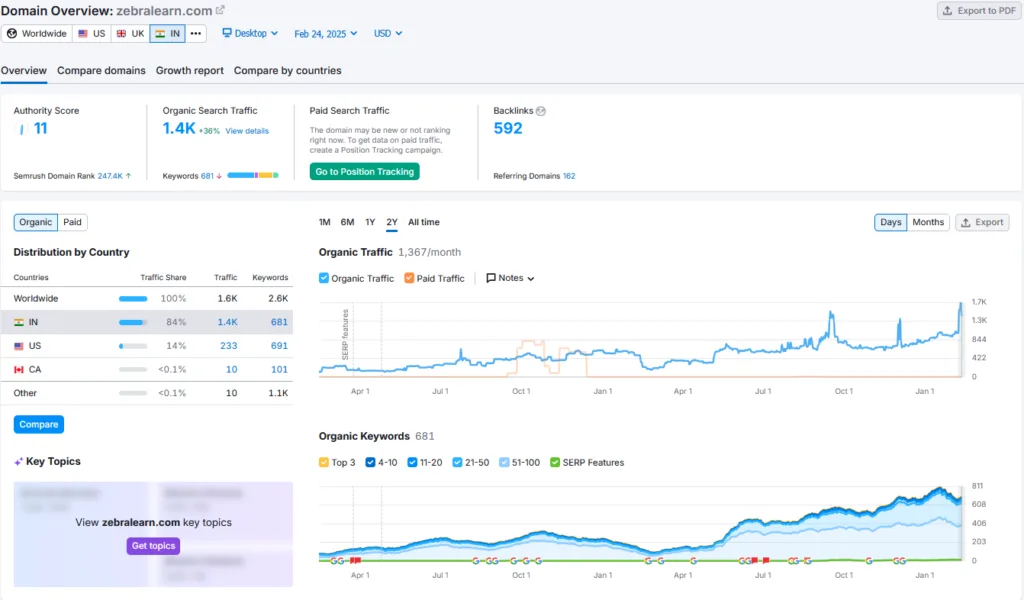1024x600 pixels.
Task: Click the Get topics button
Action: (x=153, y=546)
